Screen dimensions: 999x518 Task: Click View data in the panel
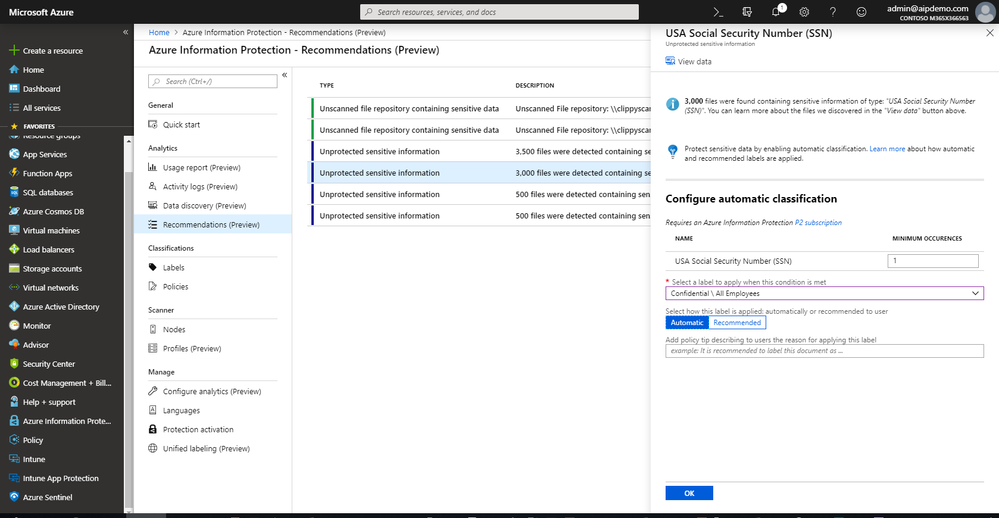coord(694,61)
